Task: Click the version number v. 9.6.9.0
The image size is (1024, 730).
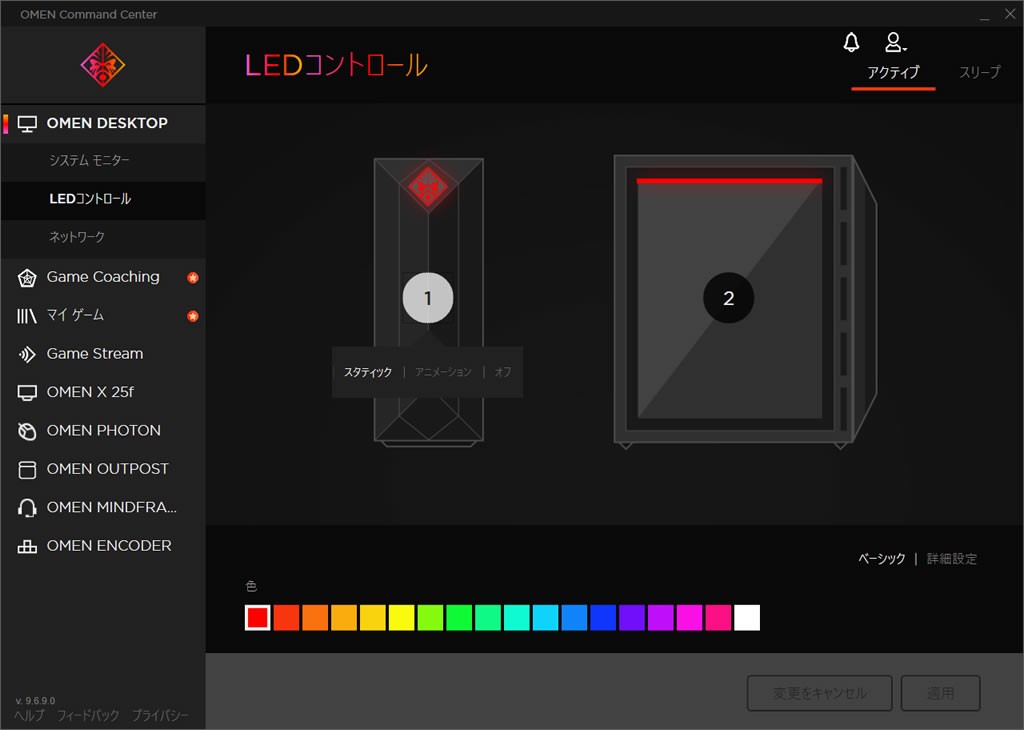Action: (35, 701)
